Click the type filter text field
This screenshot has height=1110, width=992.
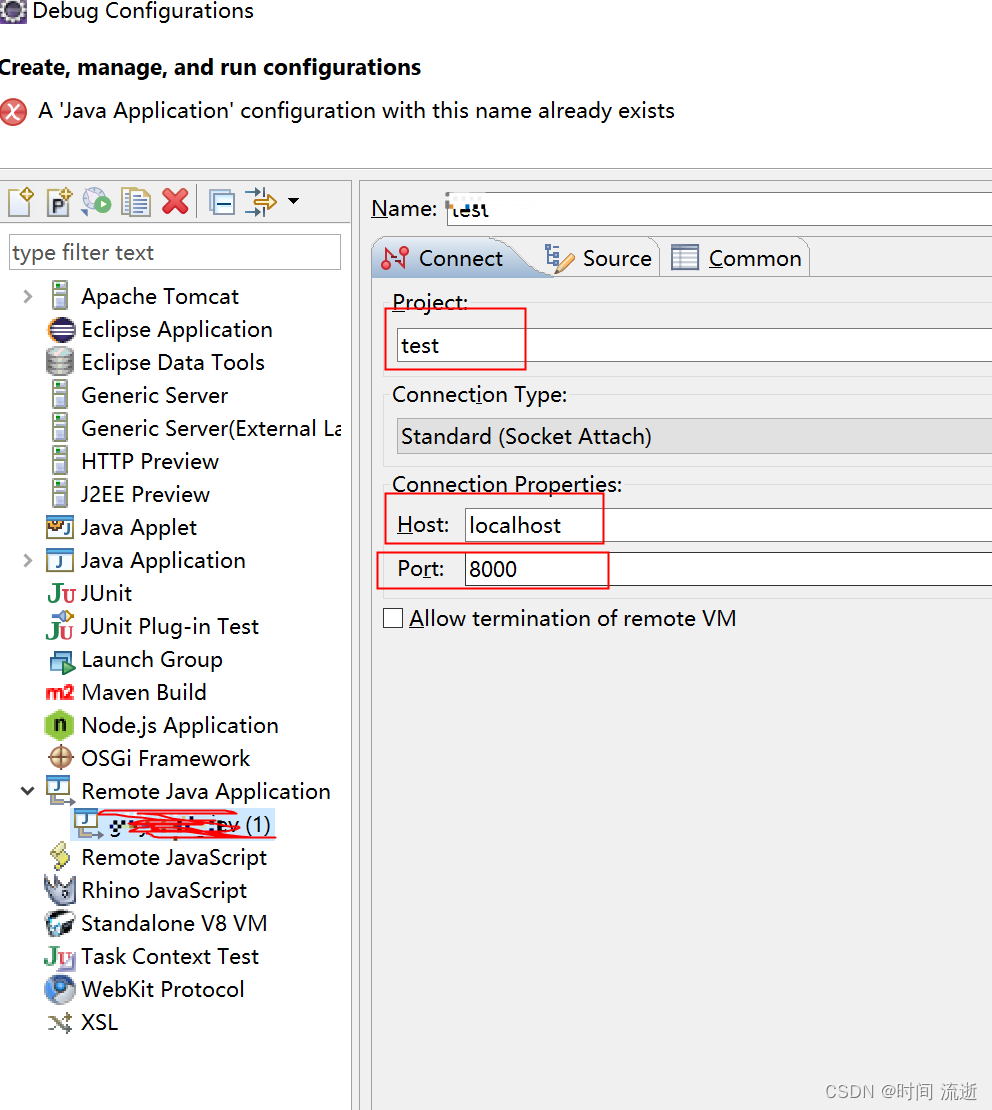click(174, 253)
